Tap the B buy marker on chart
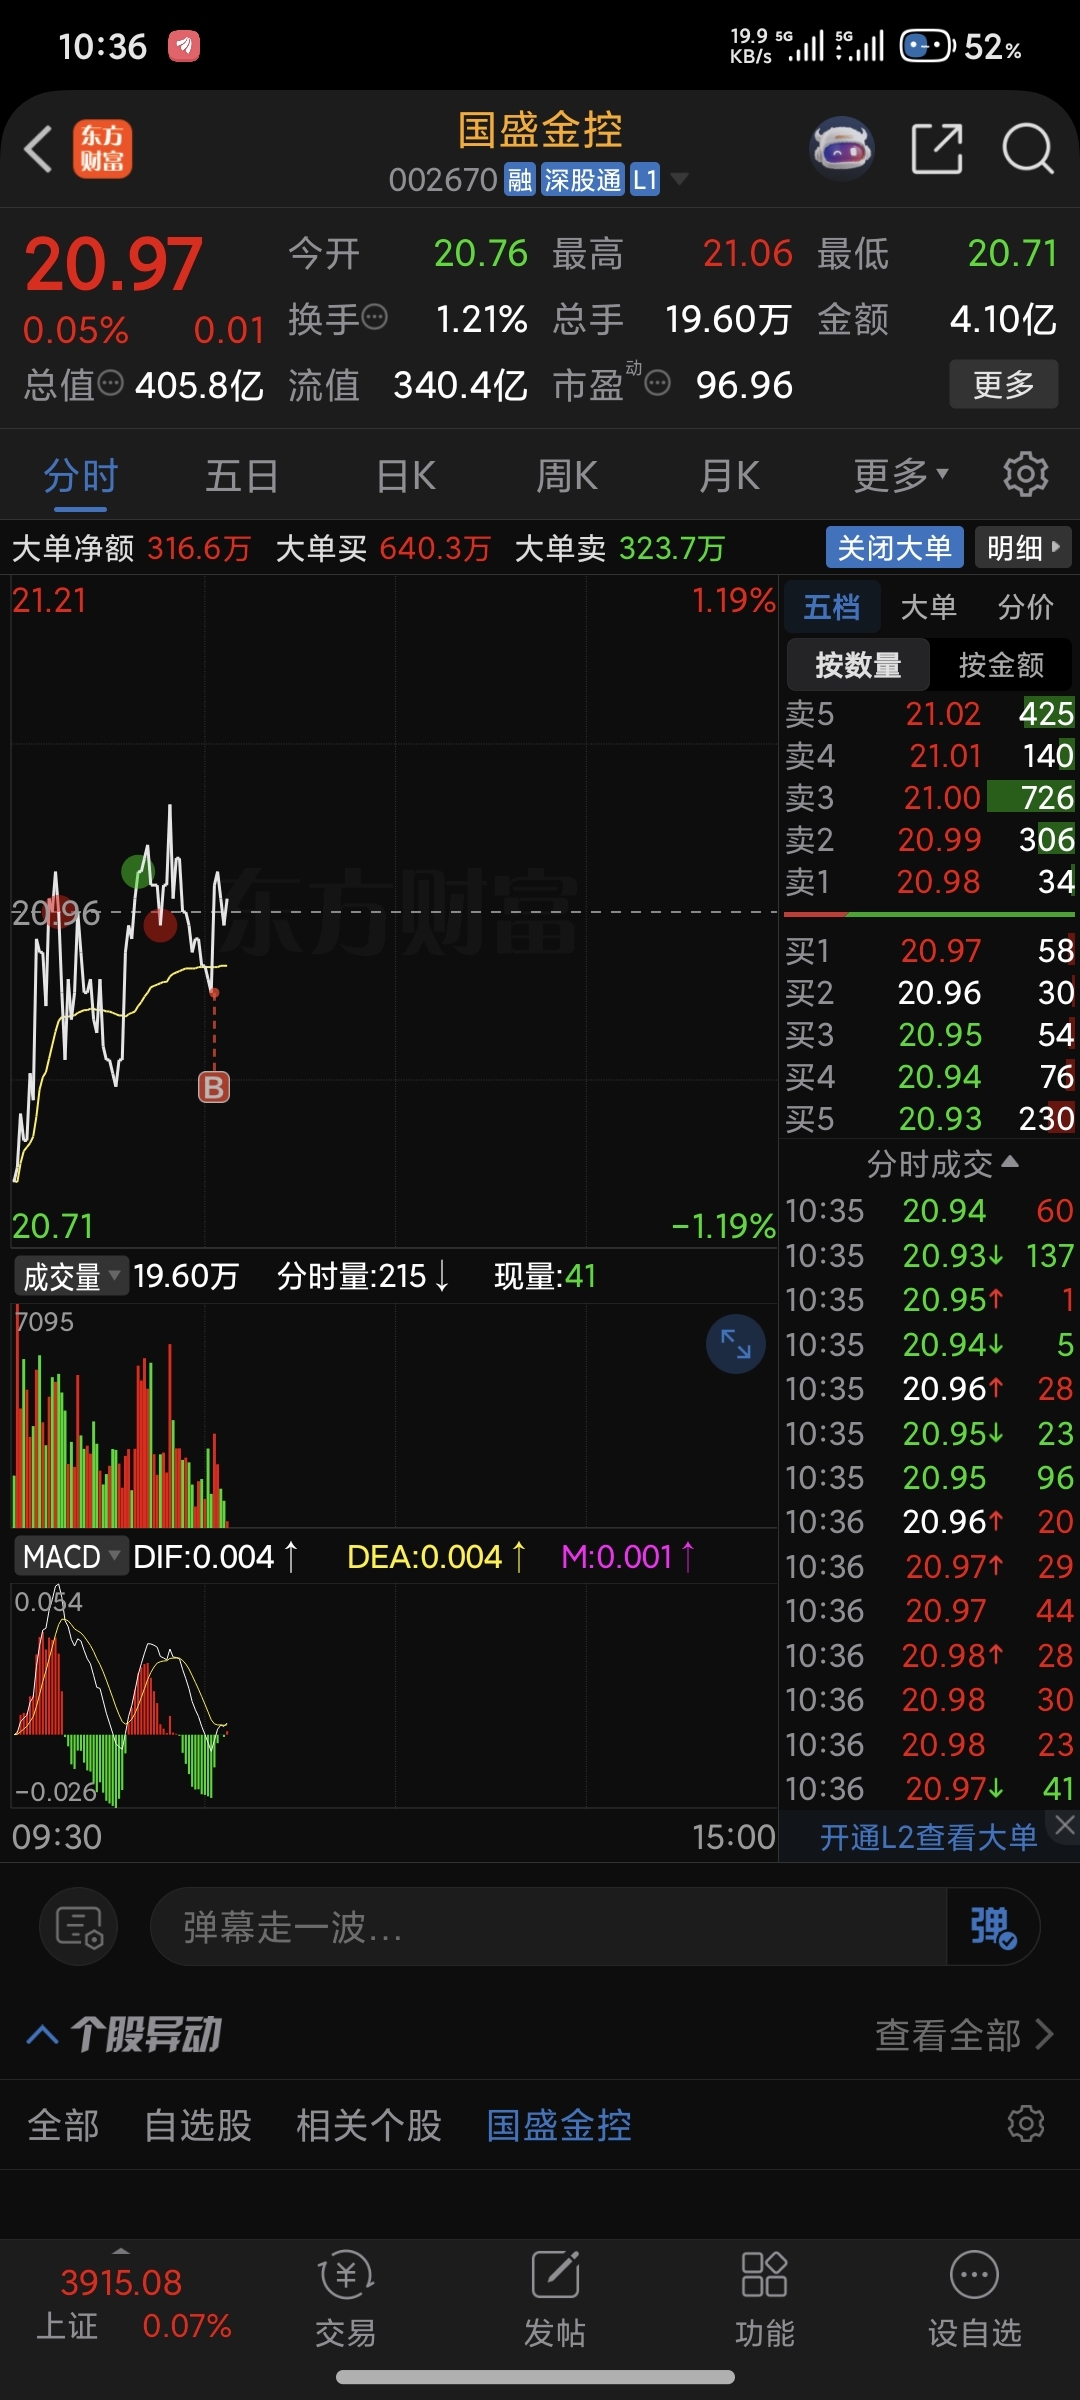Viewport: 1080px width, 2400px height. coord(214,1087)
